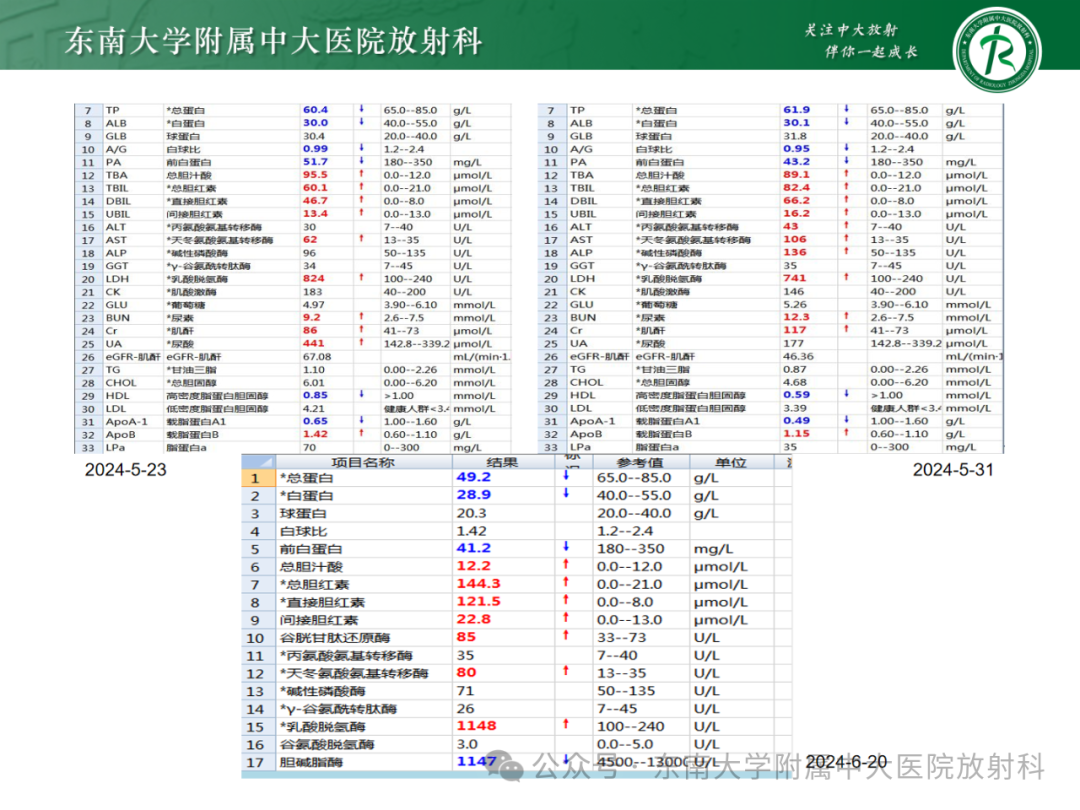Select TBIL value 82.4 in the 5-31 table
The height and width of the screenshot is (810, 1080).
pyautogui.click(x=796, y=187)
